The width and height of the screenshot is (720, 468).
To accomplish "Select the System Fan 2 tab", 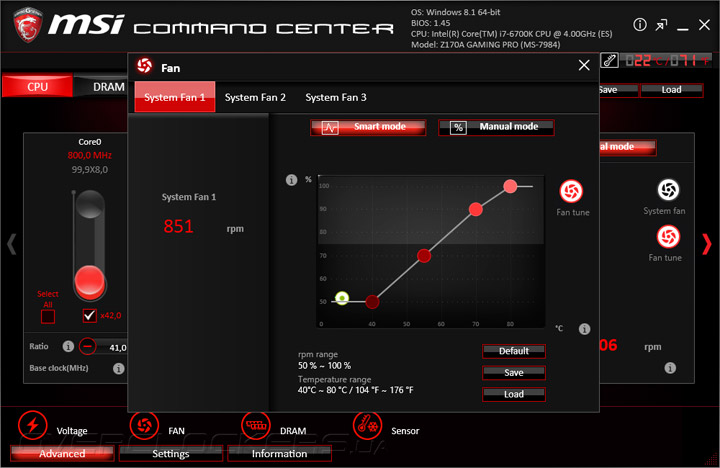I will click(x=255, y=97).
